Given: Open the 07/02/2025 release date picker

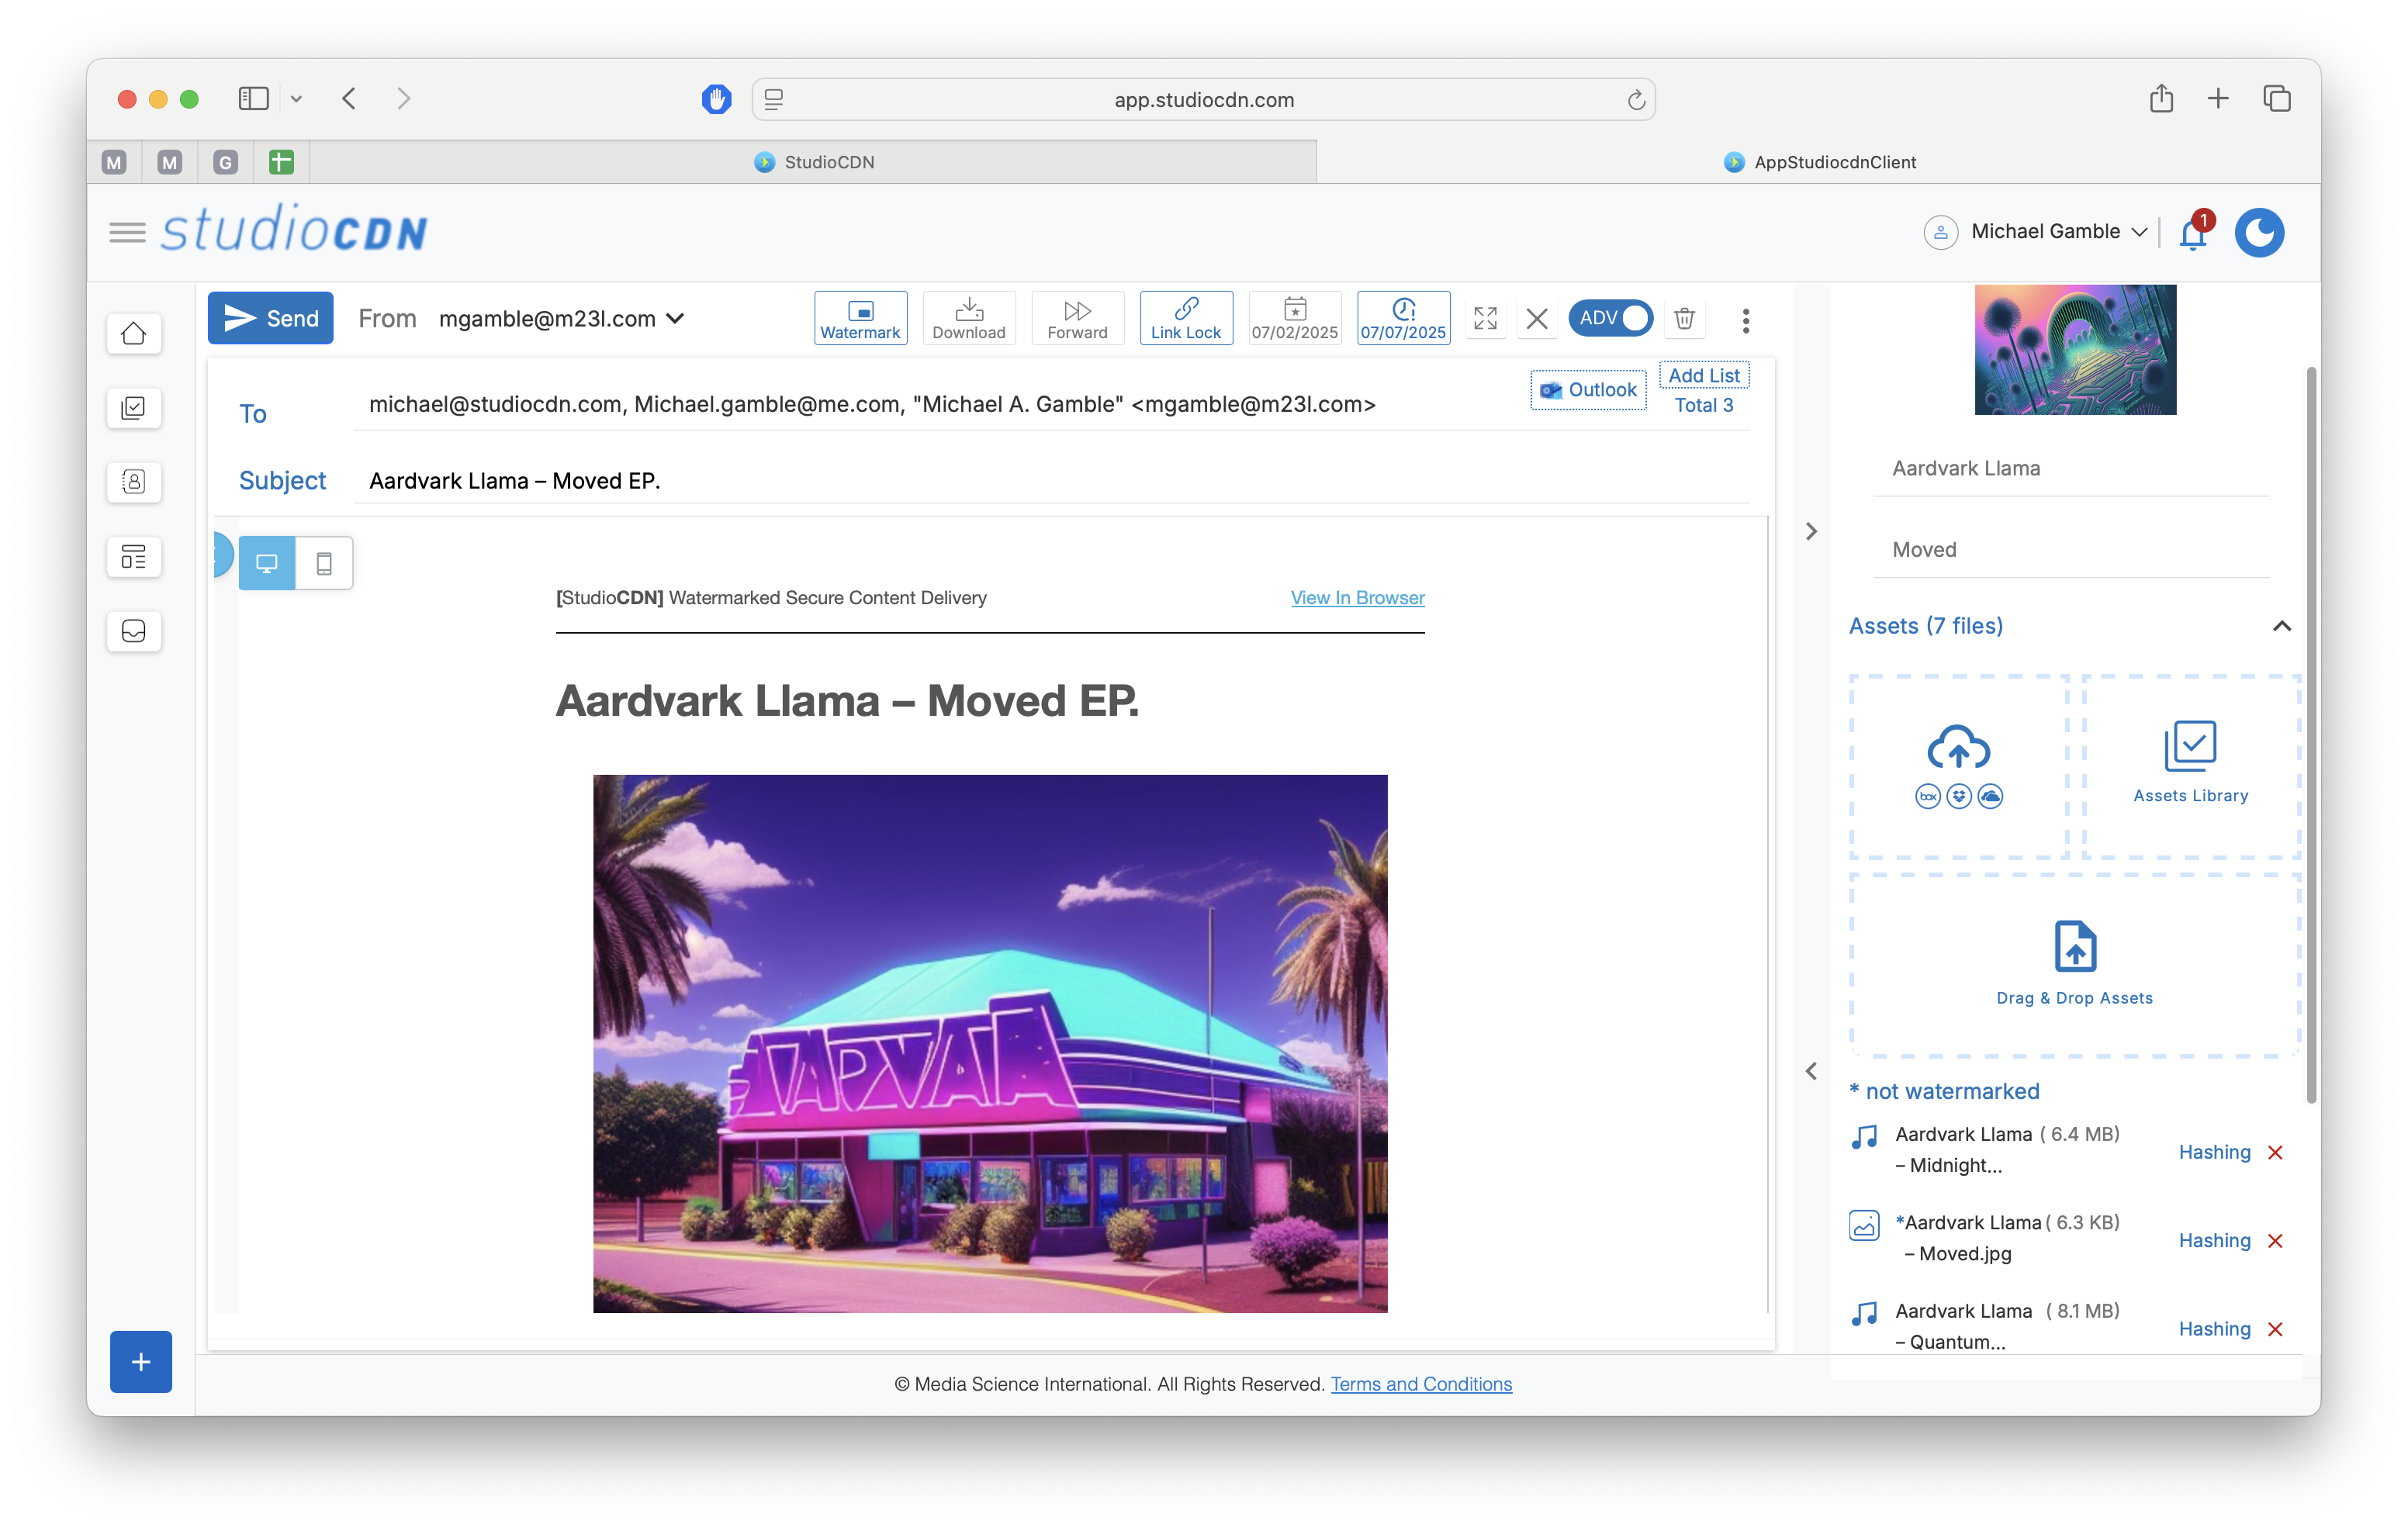Looking at the screenshot, I should tap(1295, 318).
